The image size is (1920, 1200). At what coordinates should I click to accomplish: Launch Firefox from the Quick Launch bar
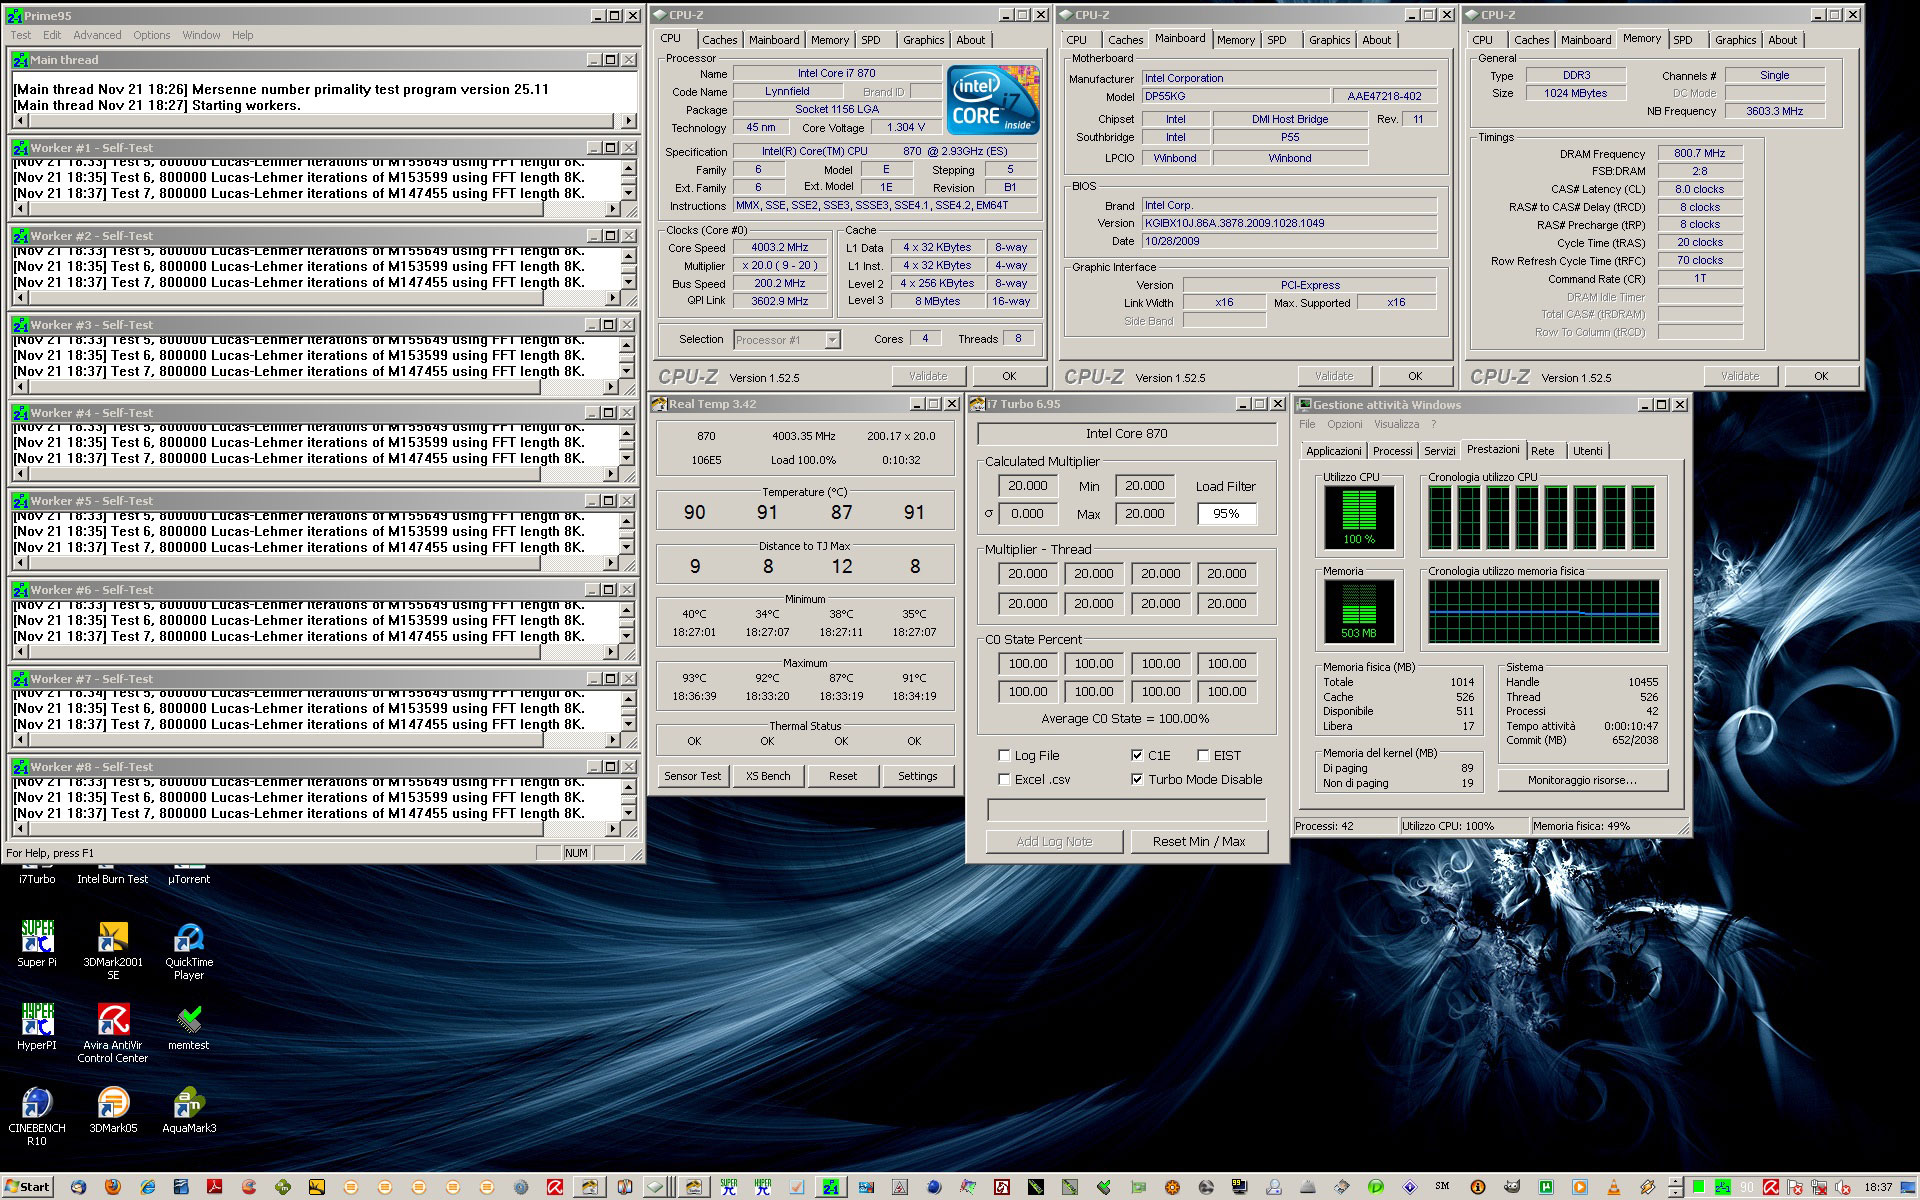[112, 1188]
